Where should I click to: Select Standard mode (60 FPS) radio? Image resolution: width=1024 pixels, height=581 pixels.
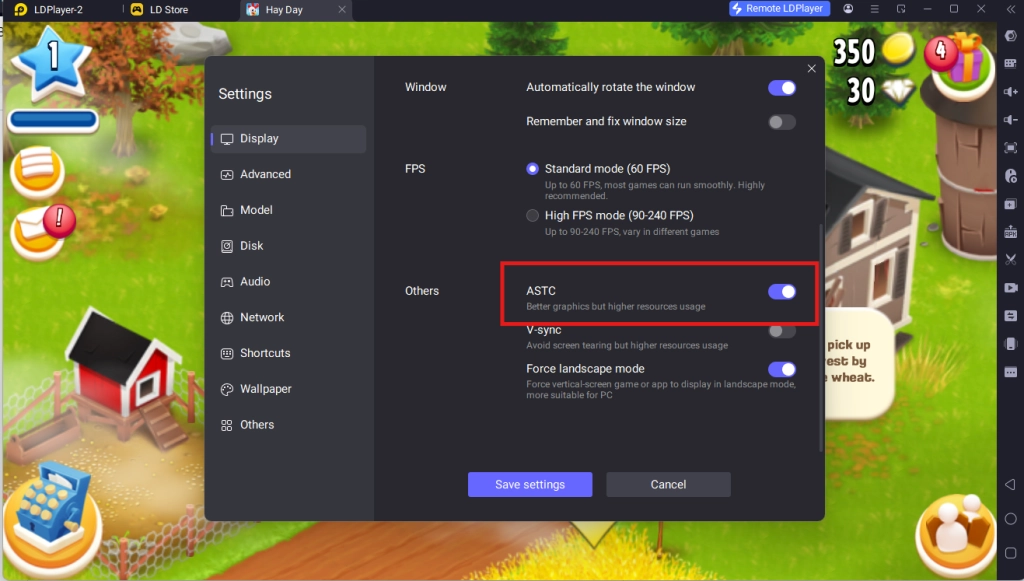pyautogui.click(x=532, y=169)
